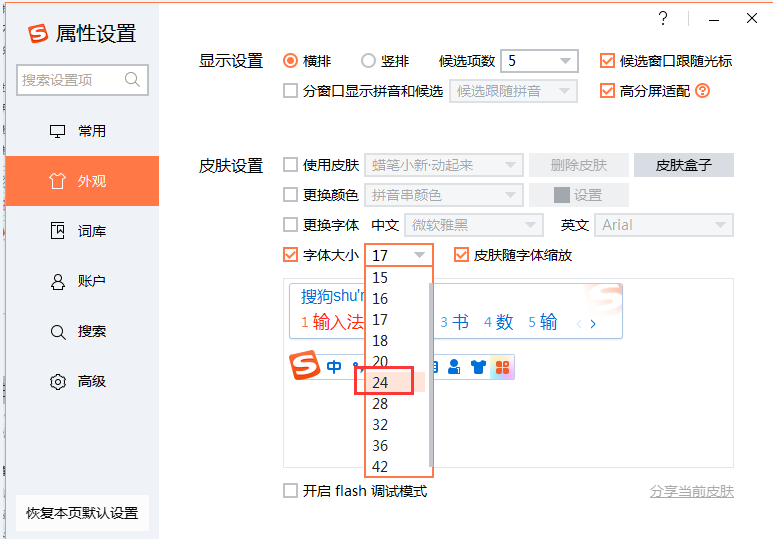The image size is (773, 539).
Task: Choose font size 28 from the list
Action: tap(397, 404)
